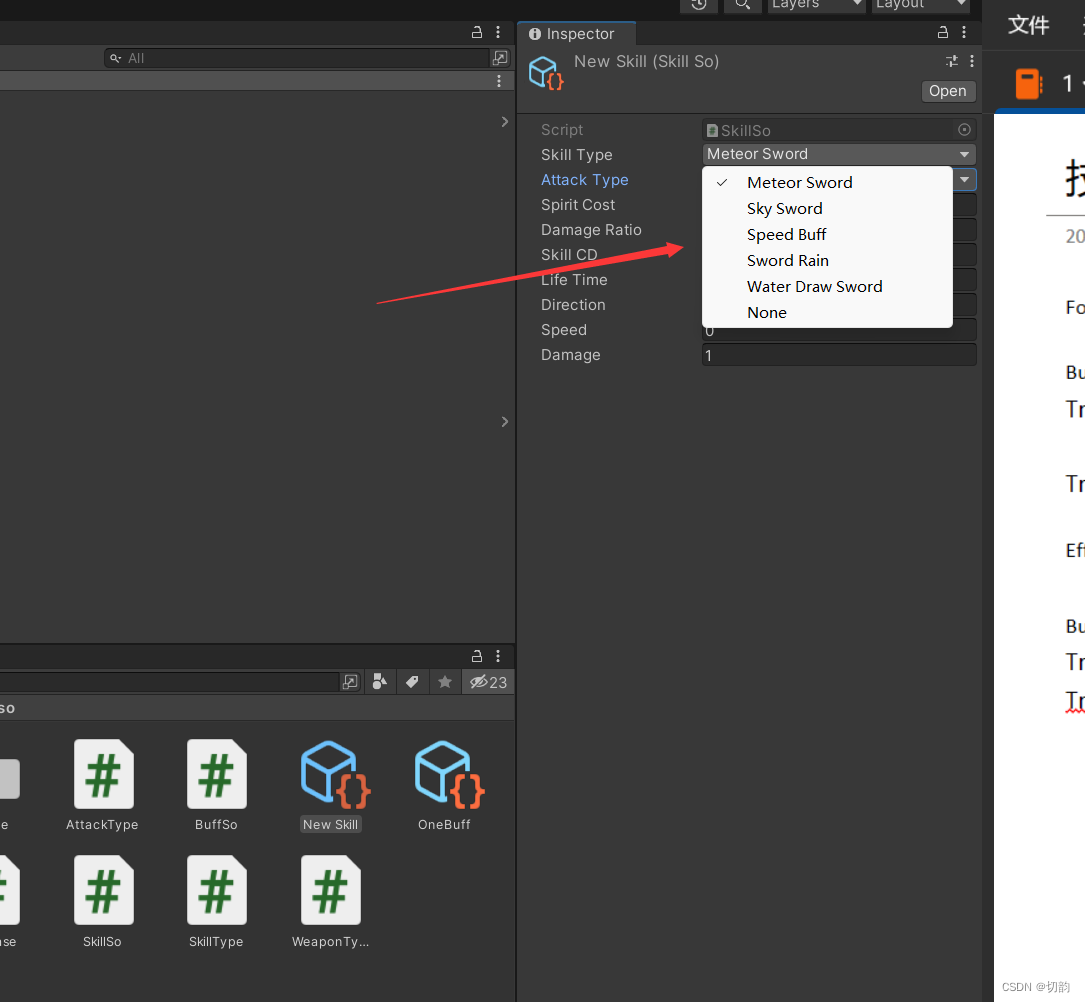This screenshot has width=1085, height=1002.
Task: Toggle hidden packages visibility showing 23
Action: point(488,682)
